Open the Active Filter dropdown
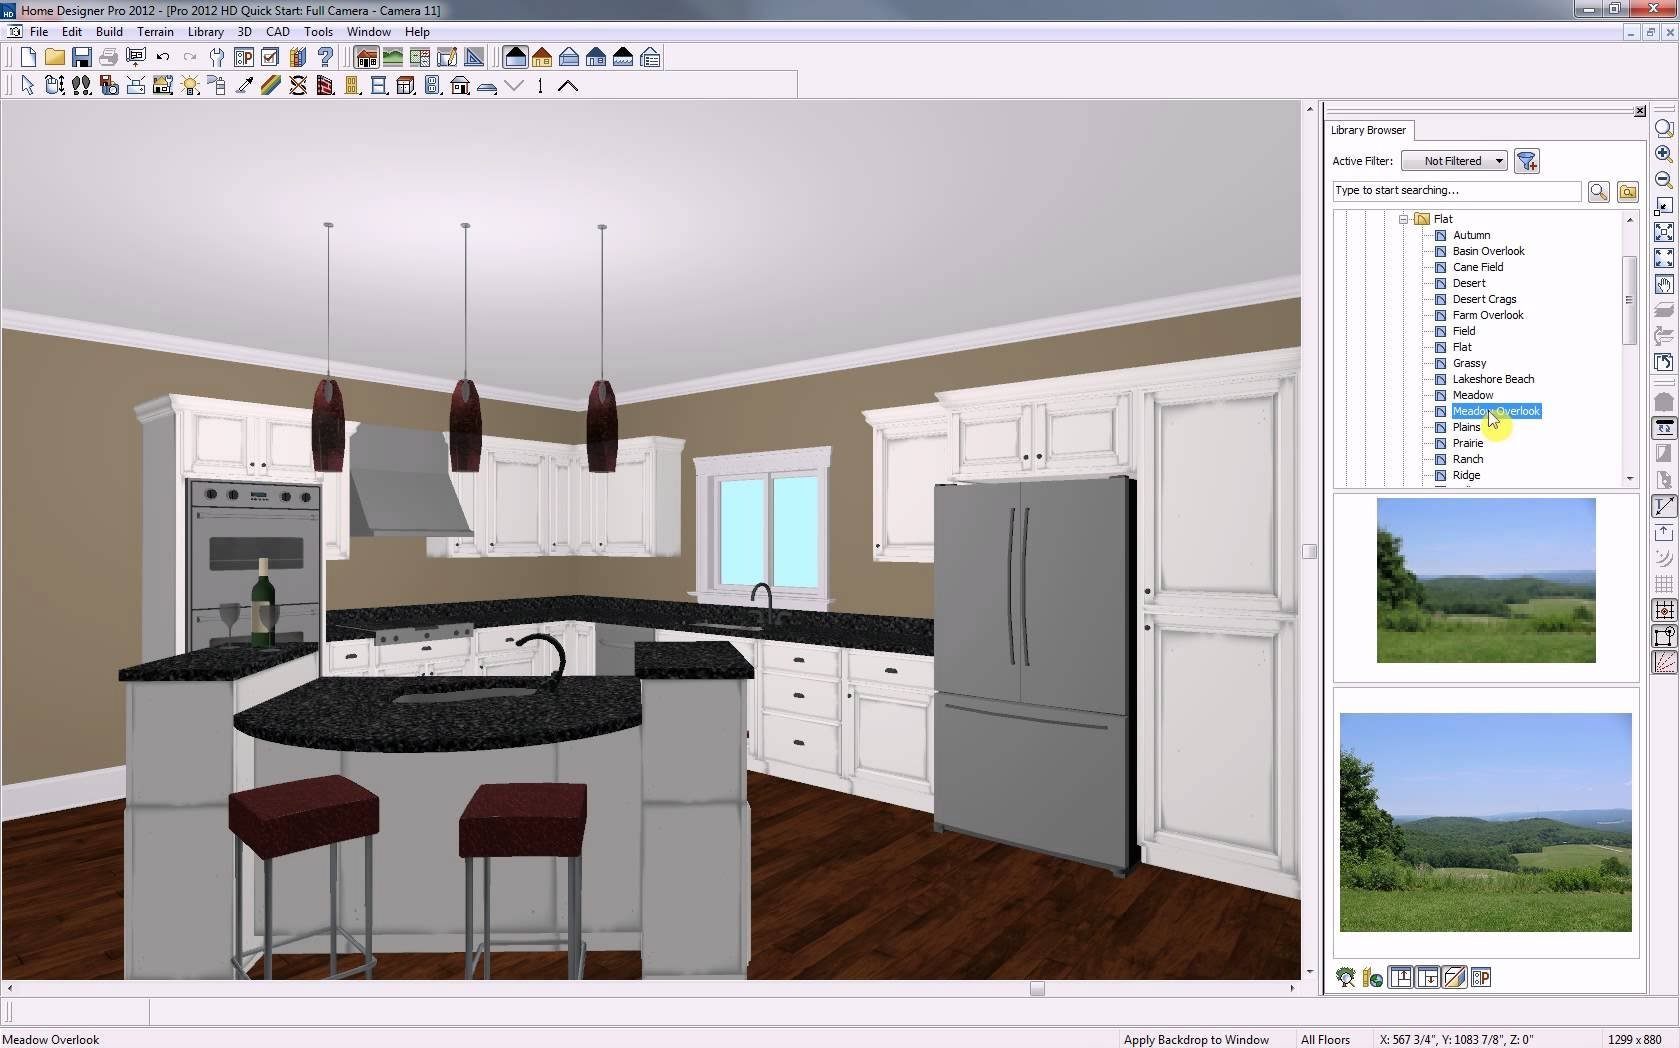The width and height of the screenshot is (1680, 1048). pyautogui.click(x=1455, y=161)
